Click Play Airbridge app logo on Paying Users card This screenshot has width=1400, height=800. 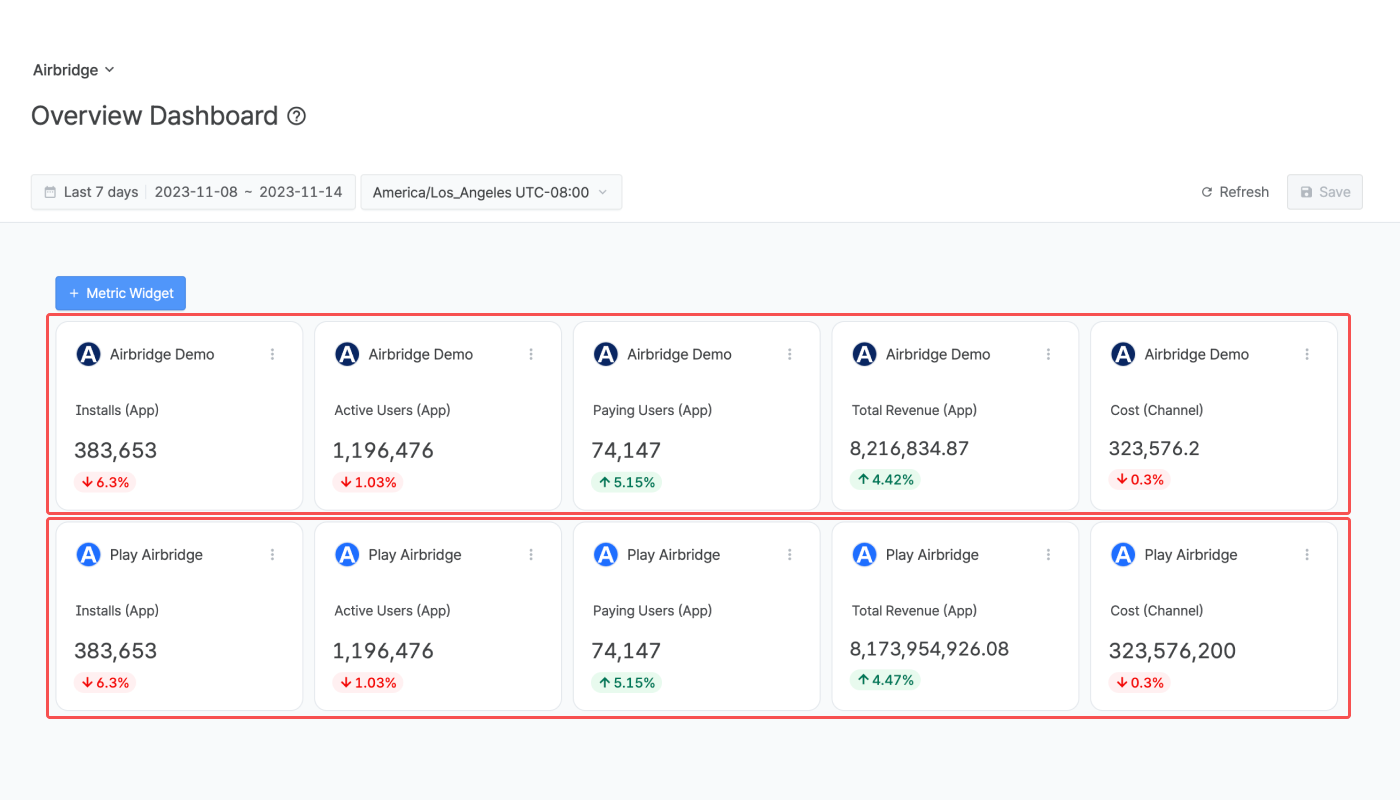(605, 554)
